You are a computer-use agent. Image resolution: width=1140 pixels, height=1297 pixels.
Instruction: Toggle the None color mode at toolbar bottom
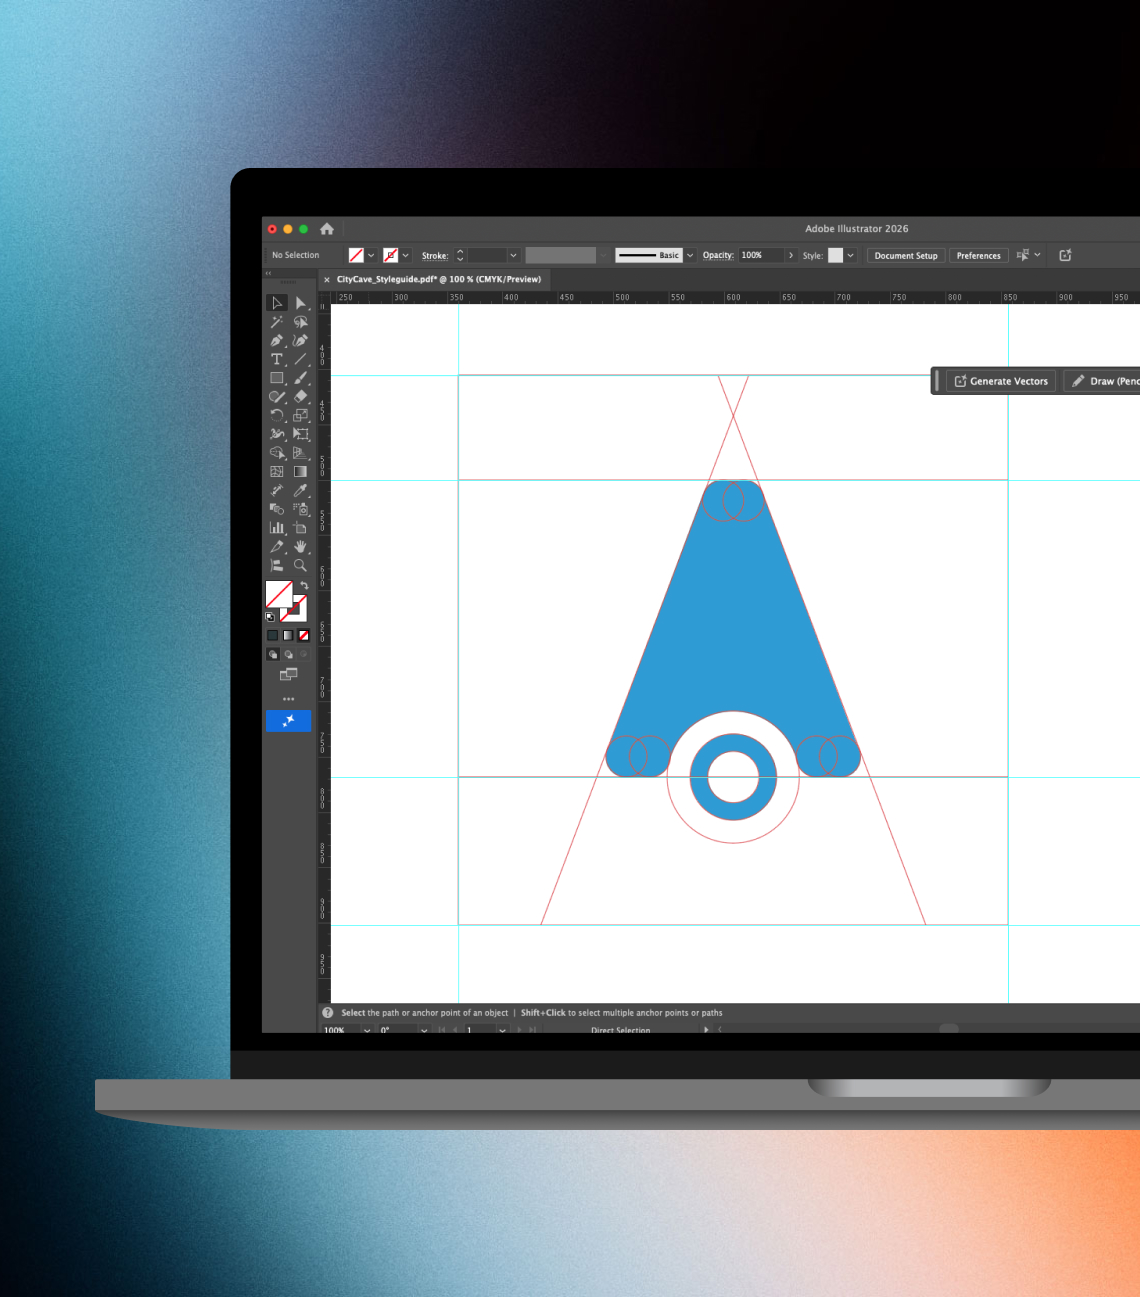click(305, 634)
